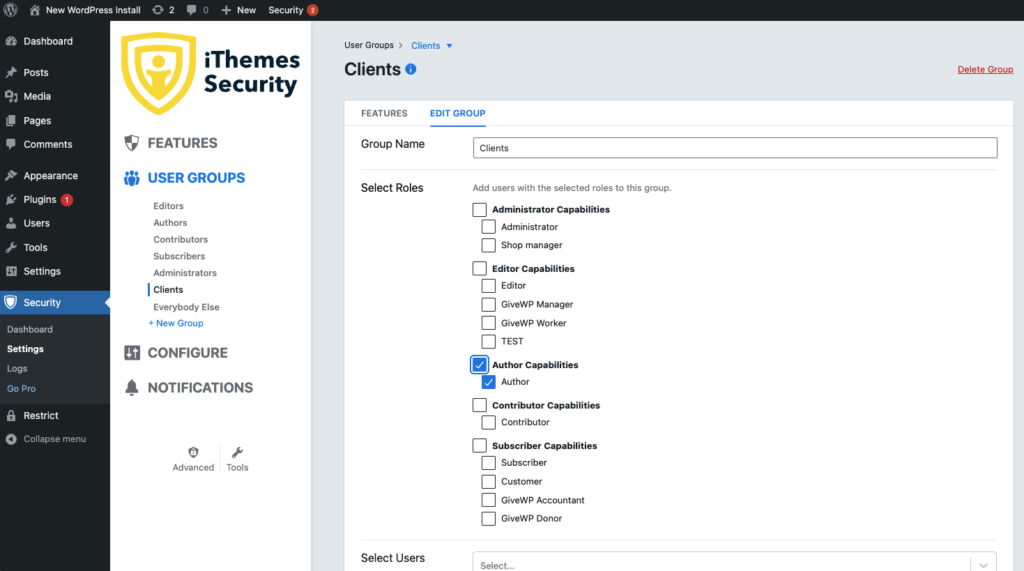Viewport: 1024px width, 571px height.
Task: Click the iThemes Security shield logo
Action: click(159, 73)
